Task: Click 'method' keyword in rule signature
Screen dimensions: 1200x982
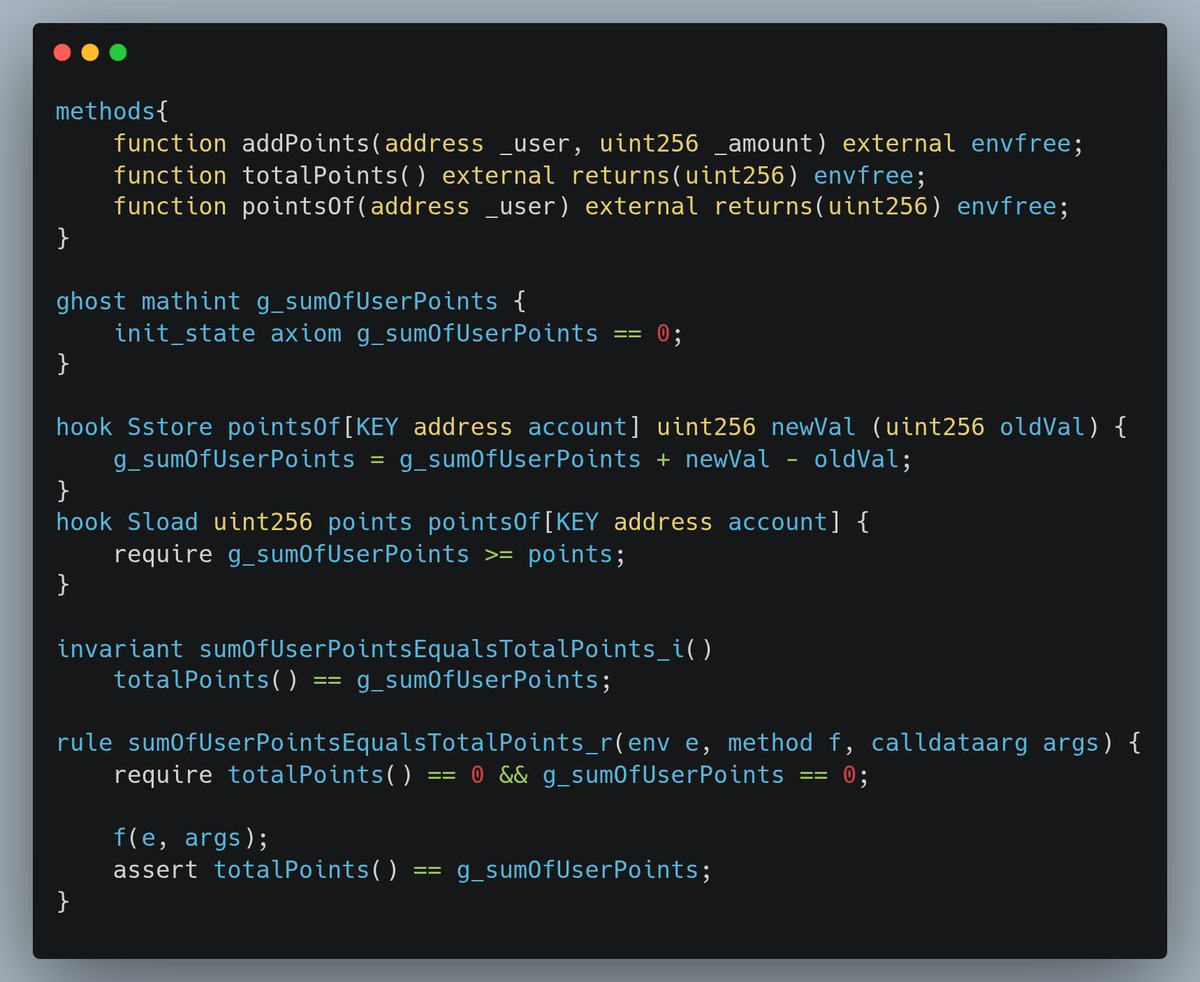Action: point(770,743)
